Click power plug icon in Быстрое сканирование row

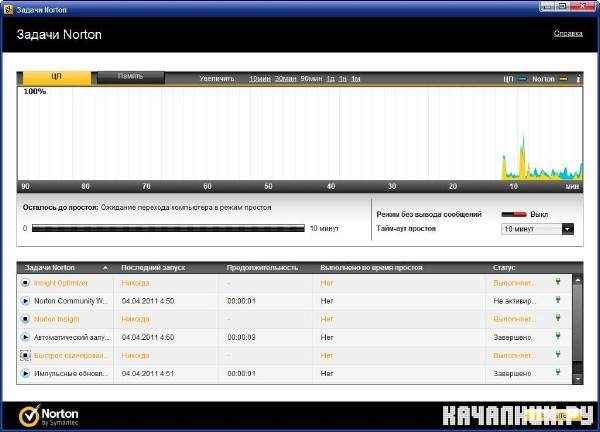point(558,354)
